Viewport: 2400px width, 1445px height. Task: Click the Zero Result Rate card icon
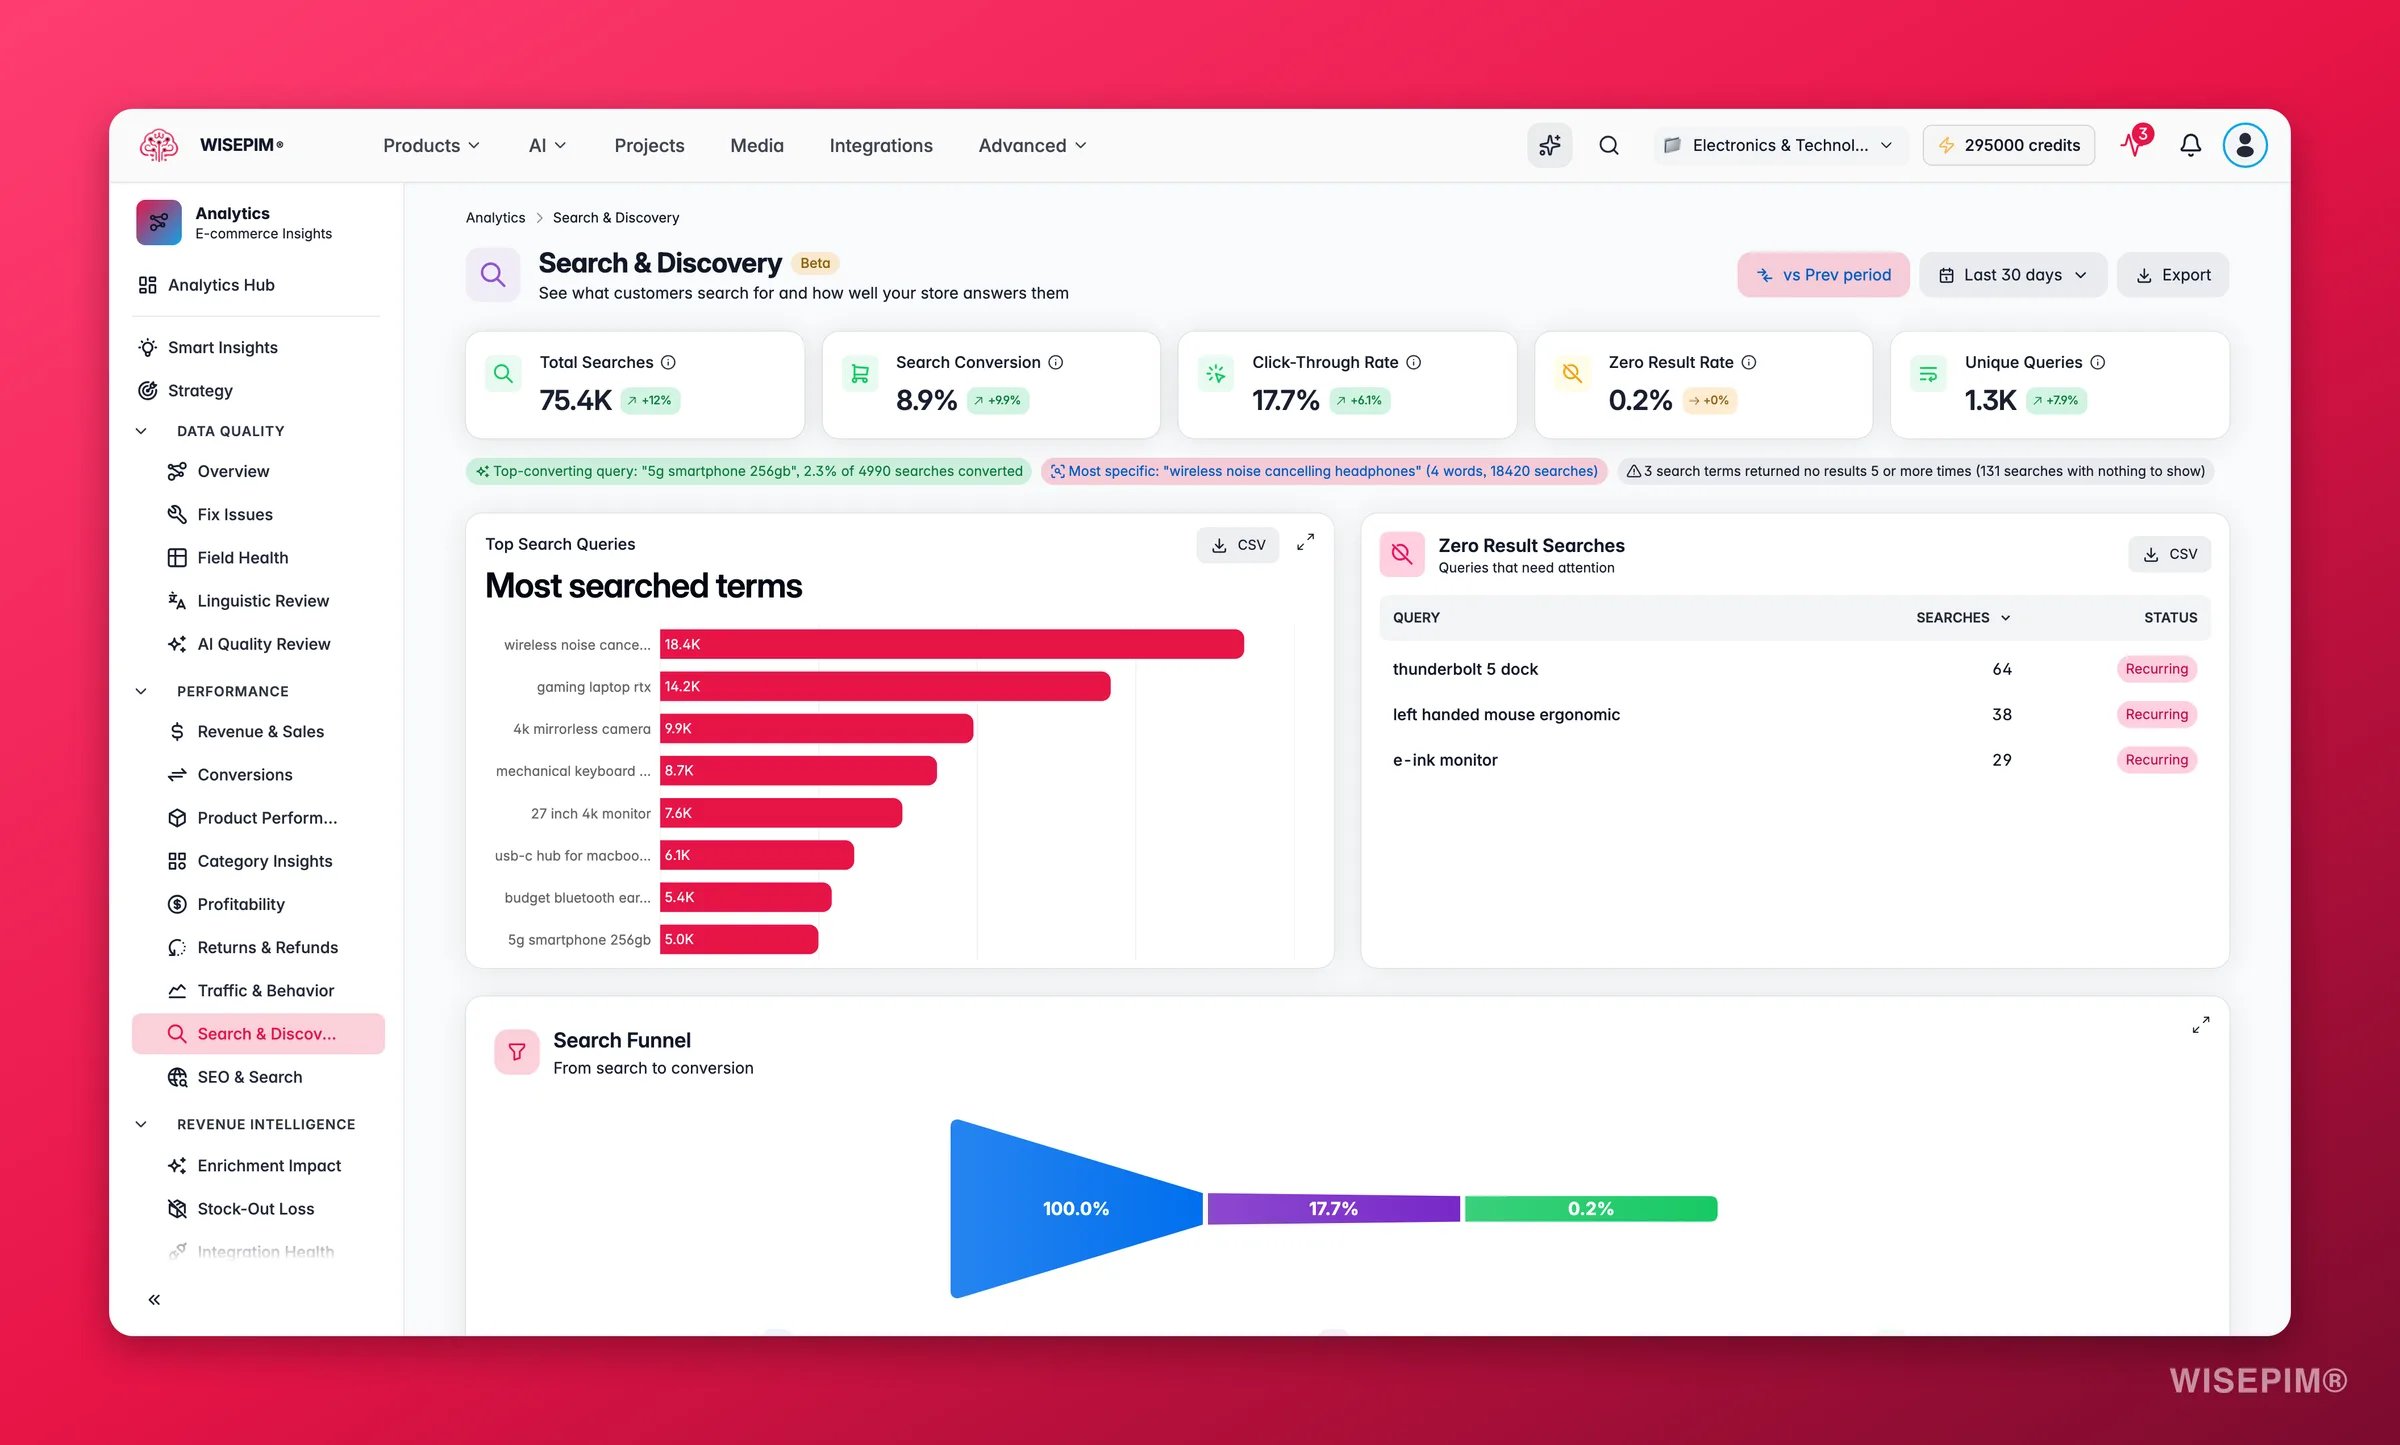[1571, 373]
